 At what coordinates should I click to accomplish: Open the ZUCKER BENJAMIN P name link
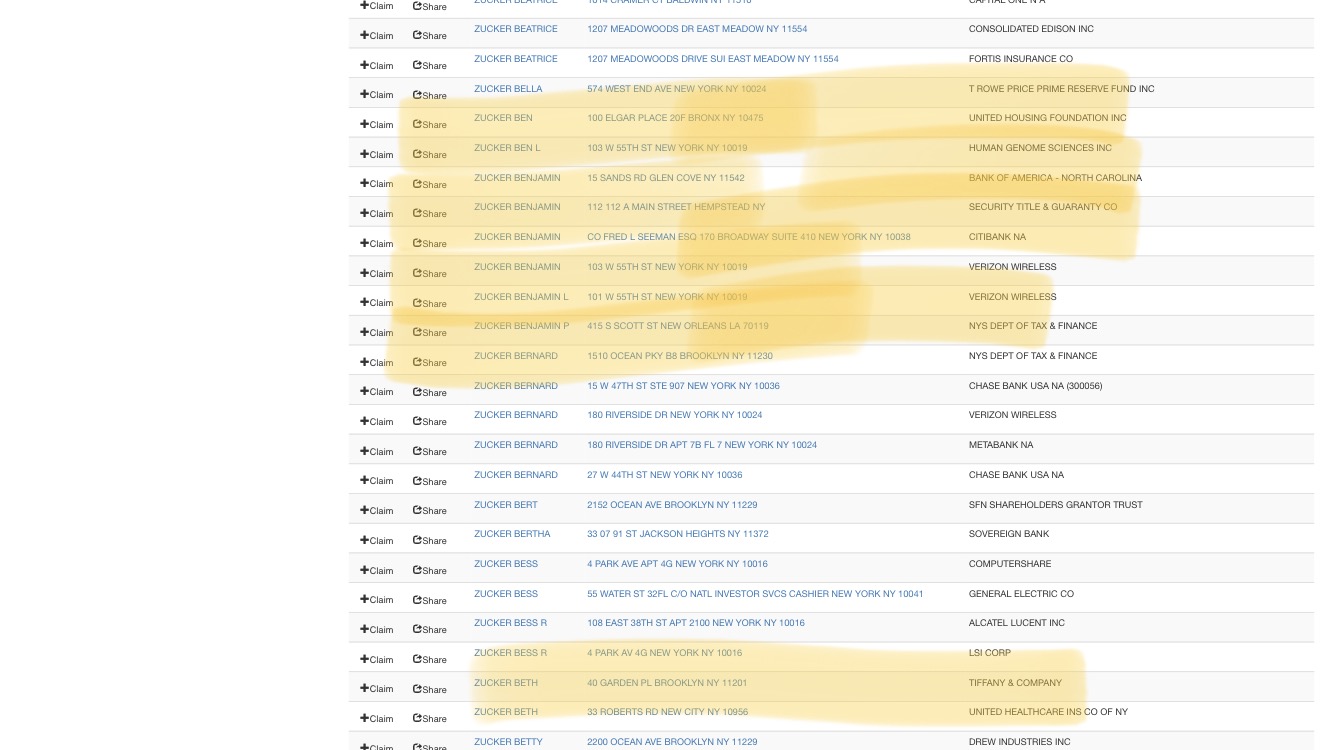click(x=521, y=326)
